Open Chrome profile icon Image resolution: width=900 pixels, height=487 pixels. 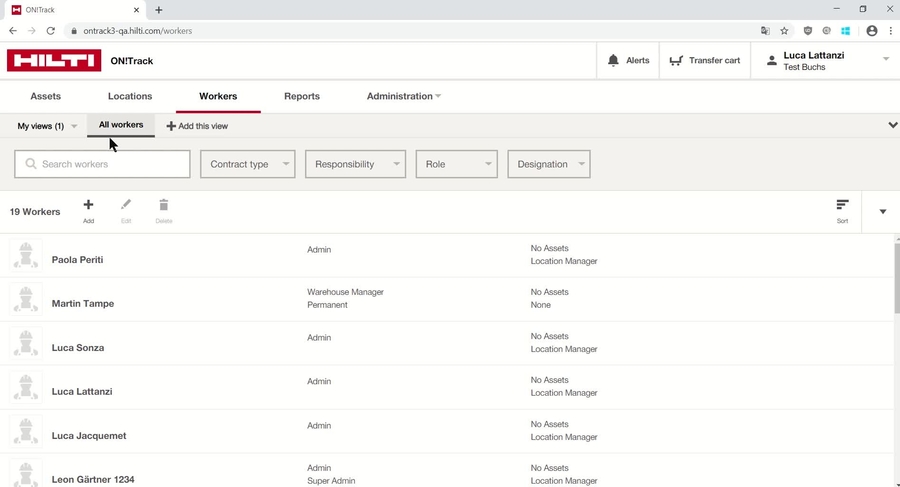coord(872,31)
